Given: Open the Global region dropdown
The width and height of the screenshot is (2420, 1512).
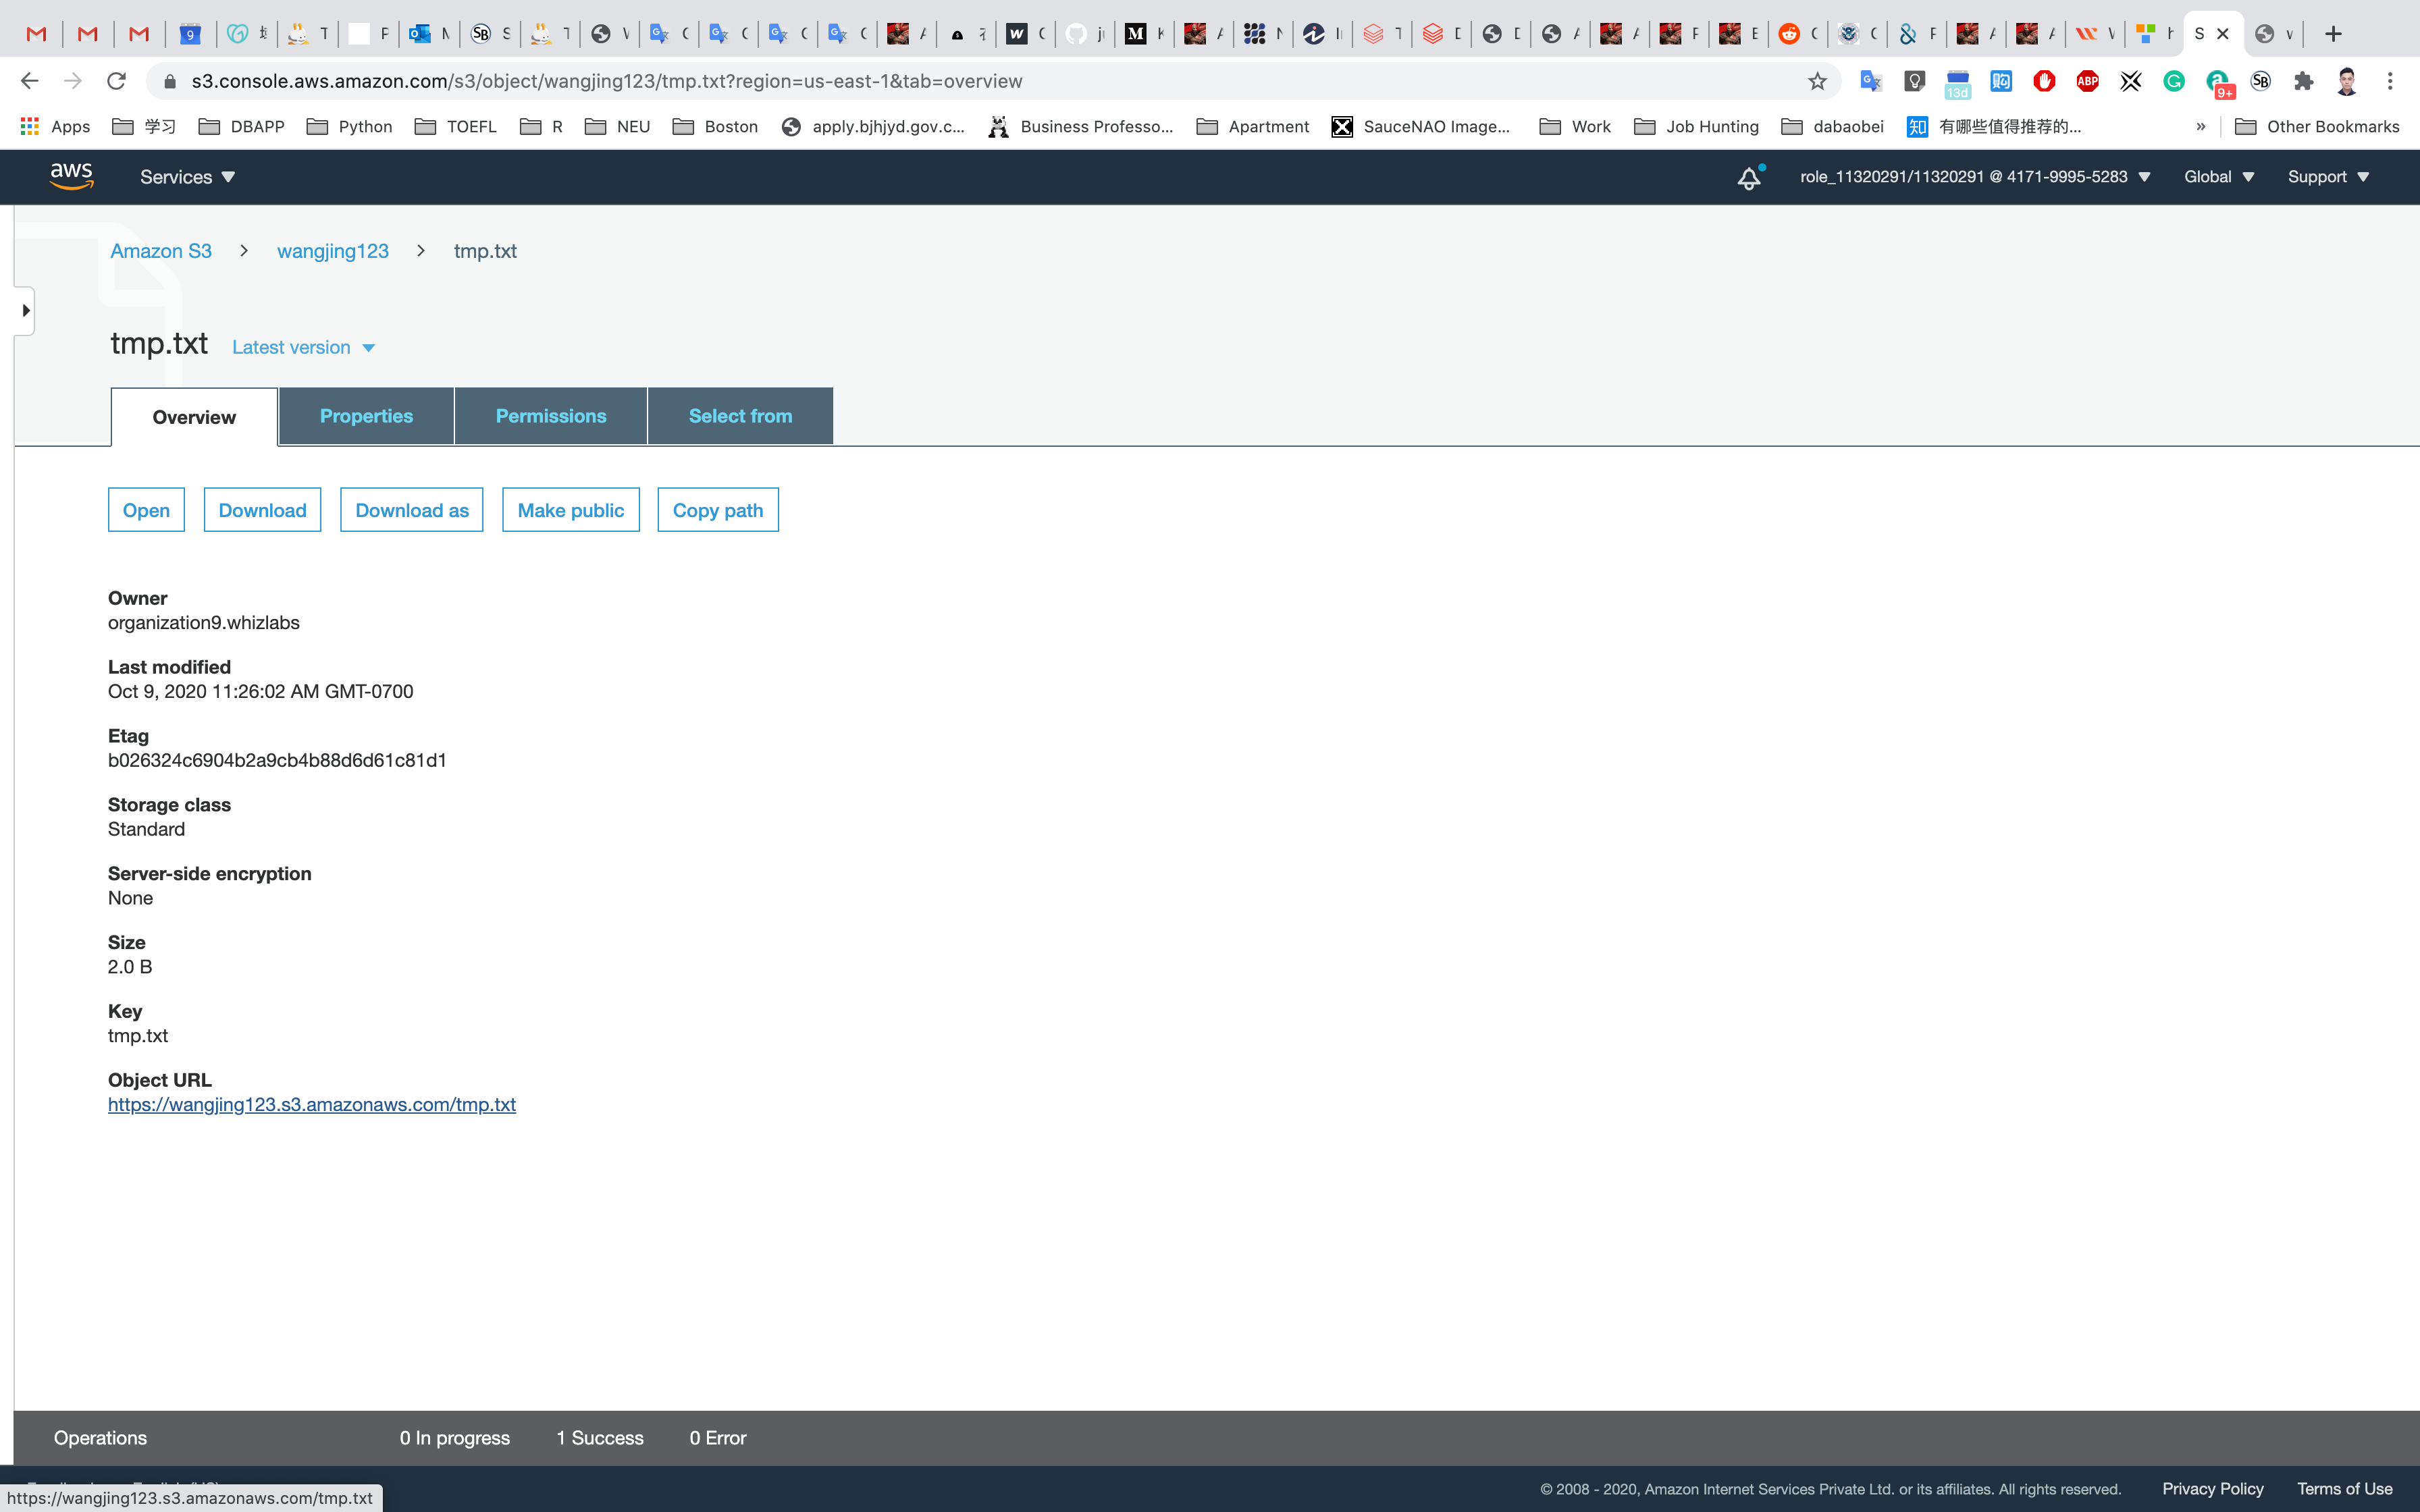Looking at the screenshot, I should pos(2218,177).
